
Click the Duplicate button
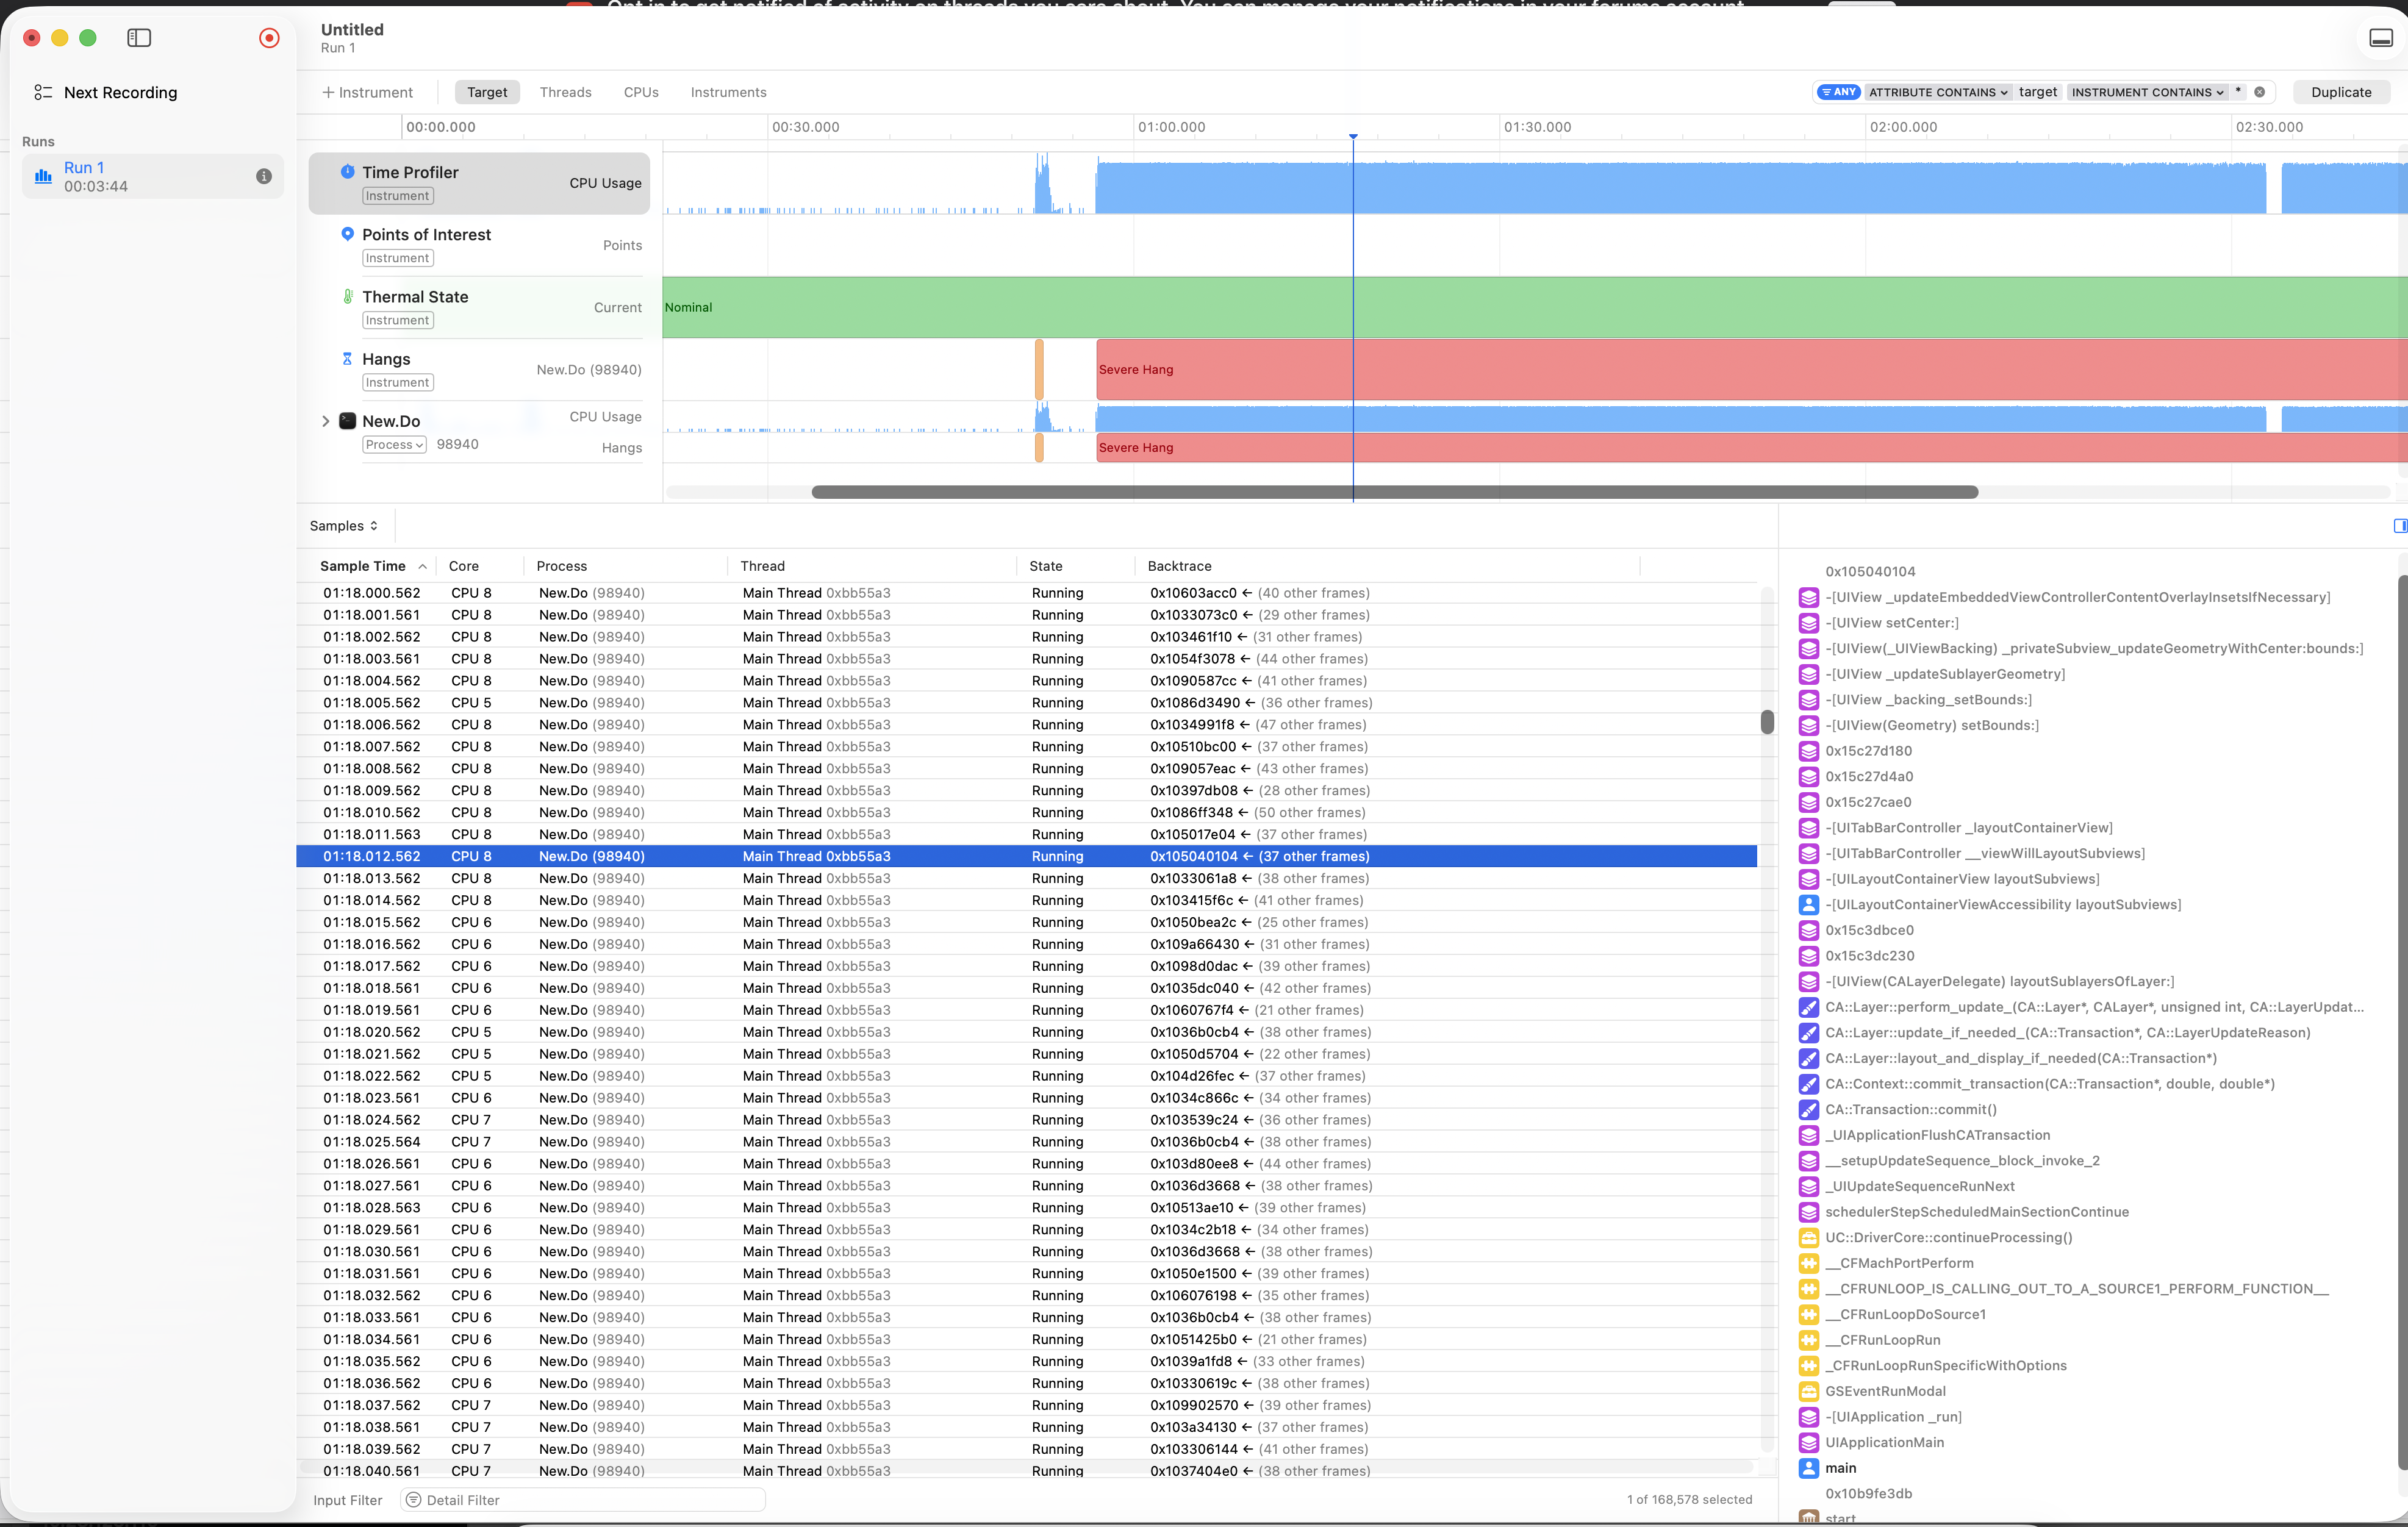tap(2341, 92)
